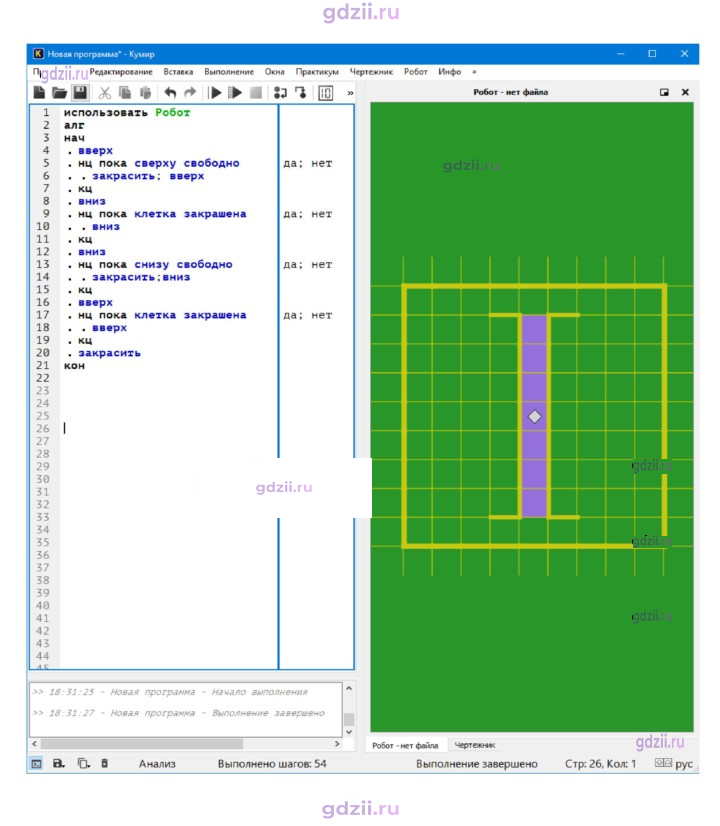
Task: Open the Практикум menu
Action: (x=317, y=72)
